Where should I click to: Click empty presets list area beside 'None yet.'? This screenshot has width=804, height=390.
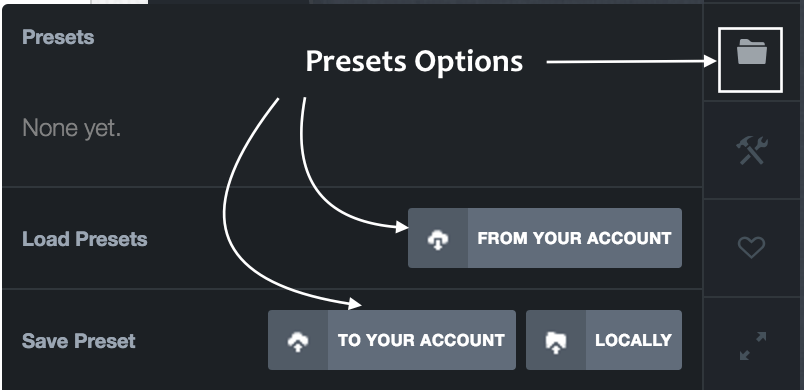(410, 128)
